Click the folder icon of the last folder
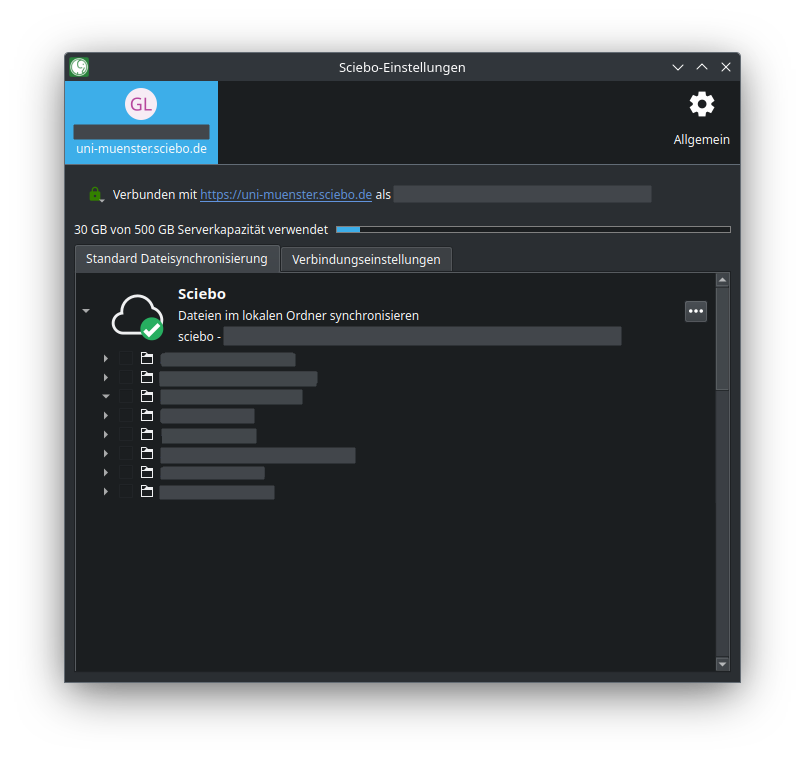The width and height of the screenshot is (805, 759). coord(147,492)
